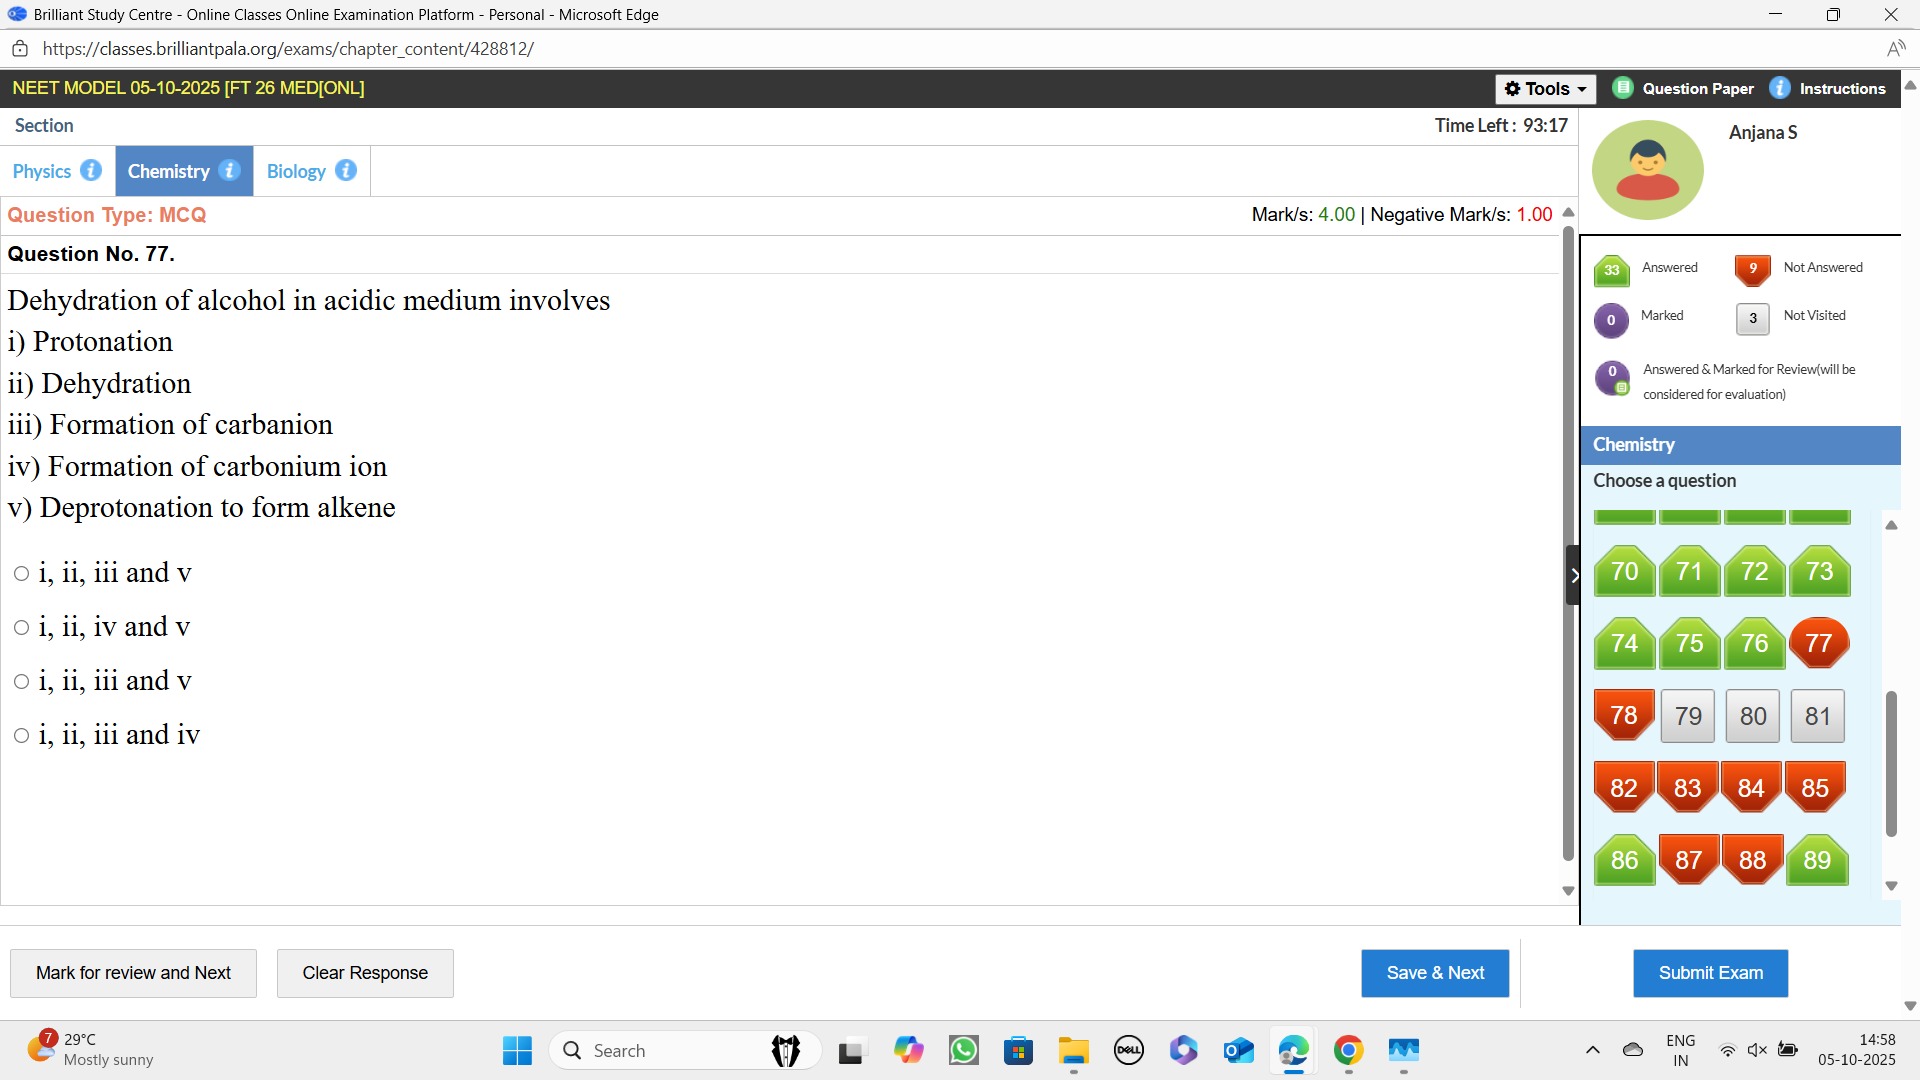Switch to the Biology section tab
The width and height of the screenshot is (1920, 1080).
296,171
